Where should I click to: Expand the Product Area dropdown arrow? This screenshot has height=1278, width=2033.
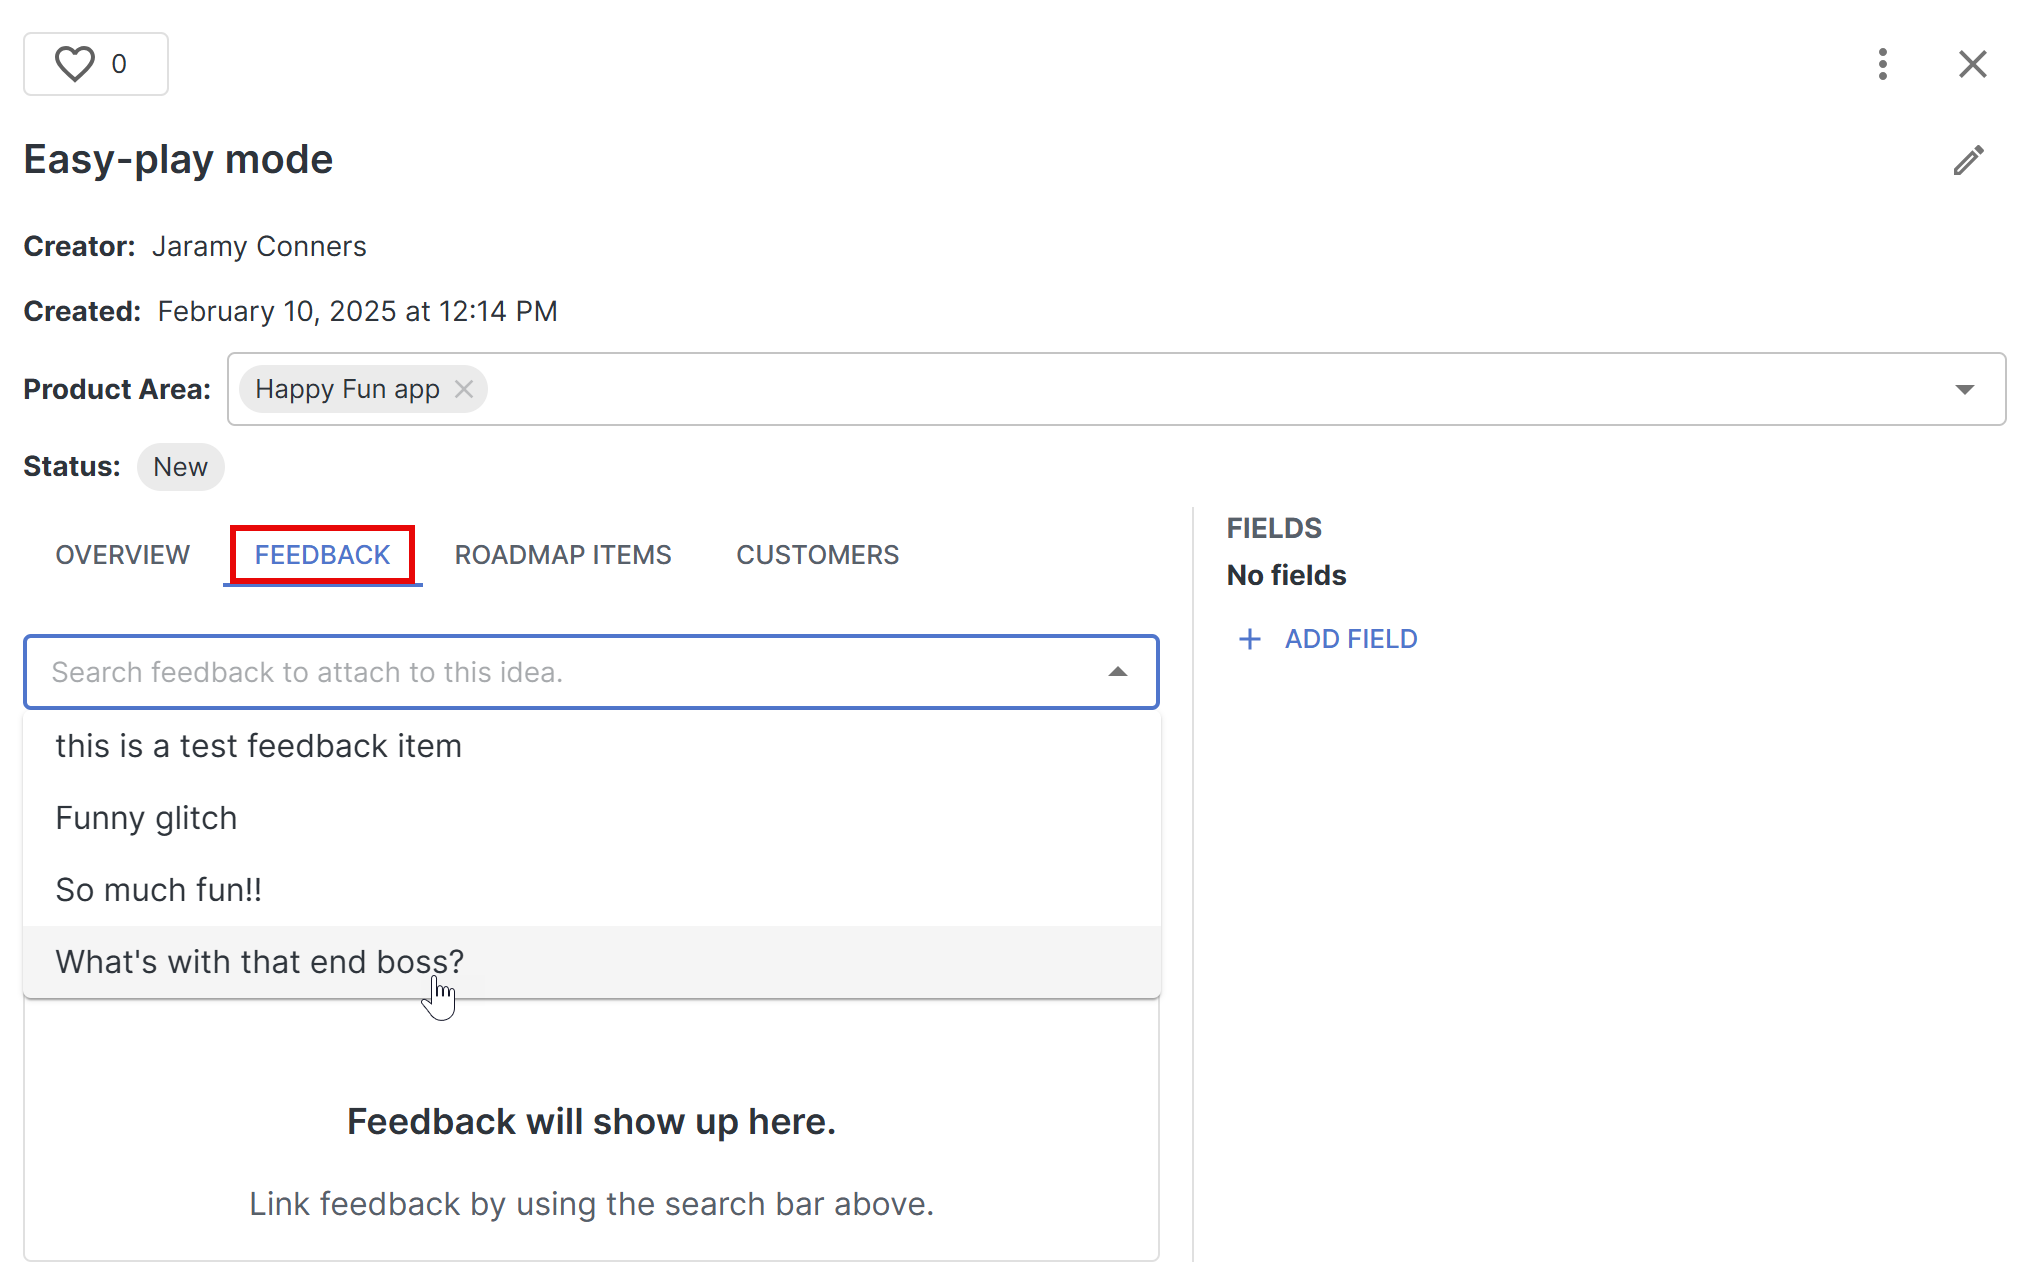[x=1964, y=389]
